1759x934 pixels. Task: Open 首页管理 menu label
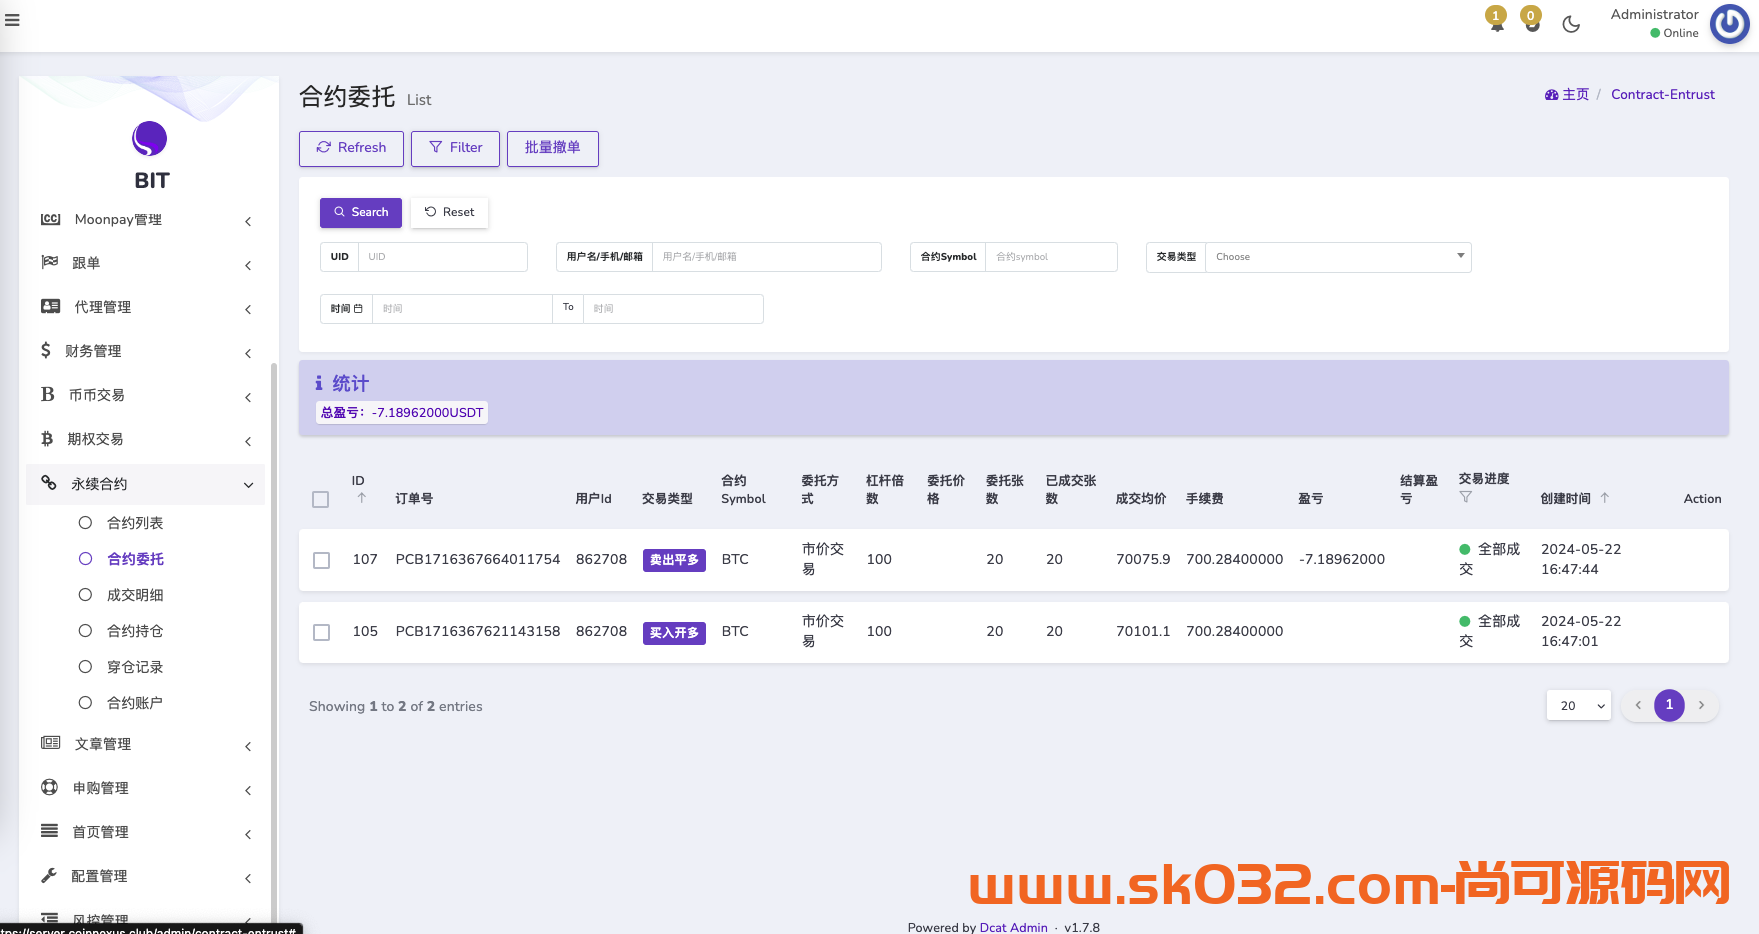pyautogui.click(x=101, y=832)
